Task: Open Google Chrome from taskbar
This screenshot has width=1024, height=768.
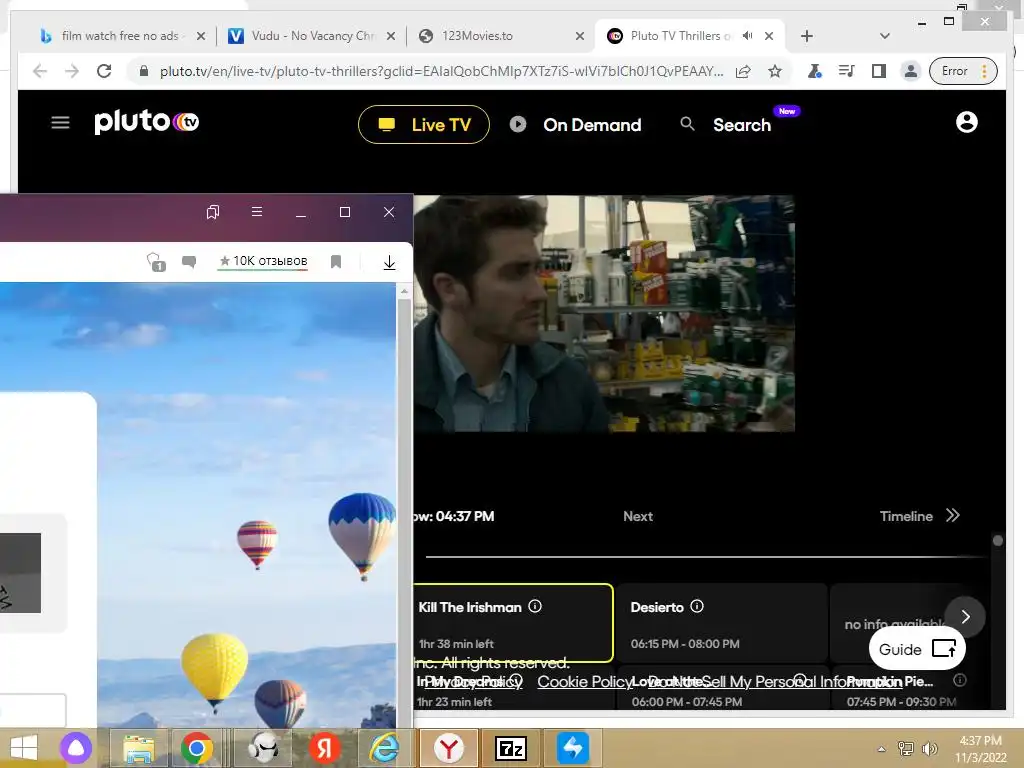Action: (197, 748)
